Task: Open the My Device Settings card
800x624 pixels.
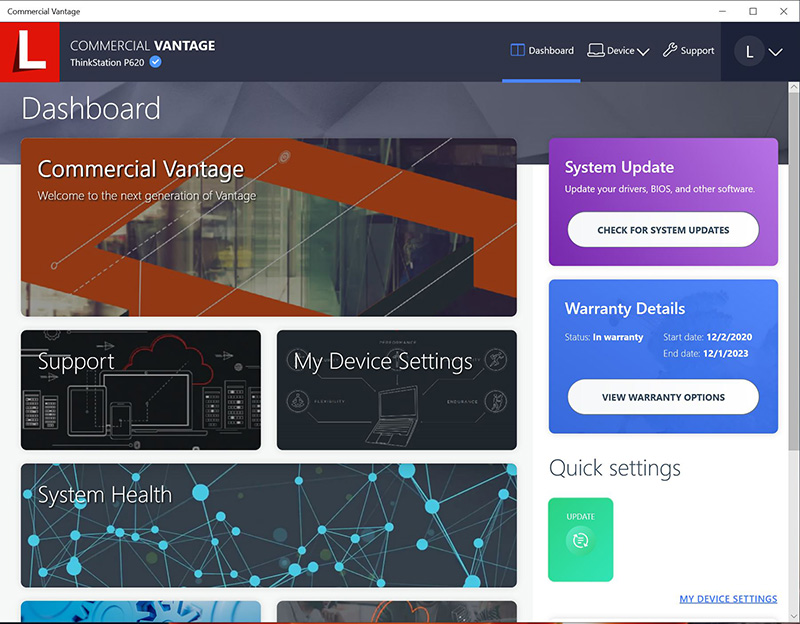Action: pyautogui.click(x=396, y=390)
